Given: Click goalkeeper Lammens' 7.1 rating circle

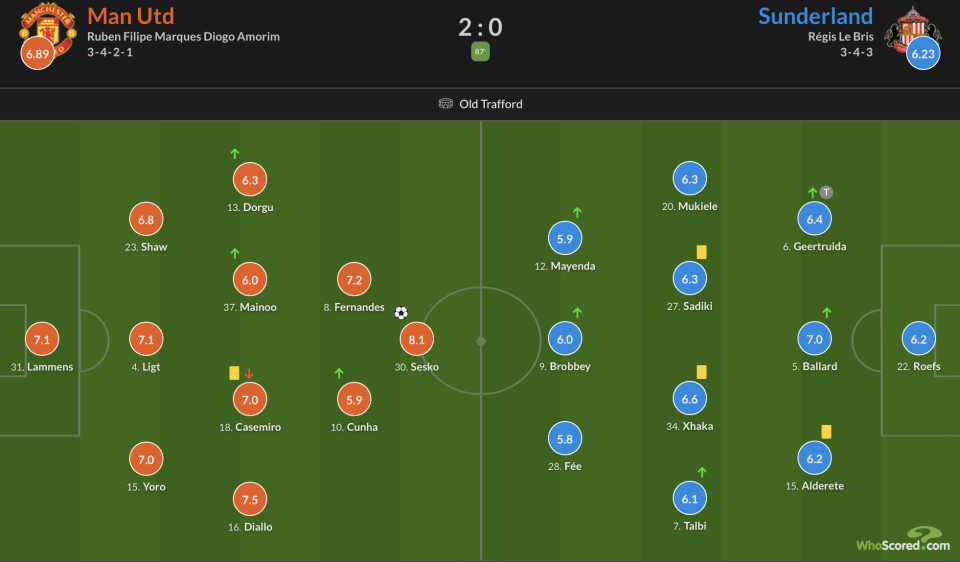Looking at the screenshot, I should click(x=42, y=340).
